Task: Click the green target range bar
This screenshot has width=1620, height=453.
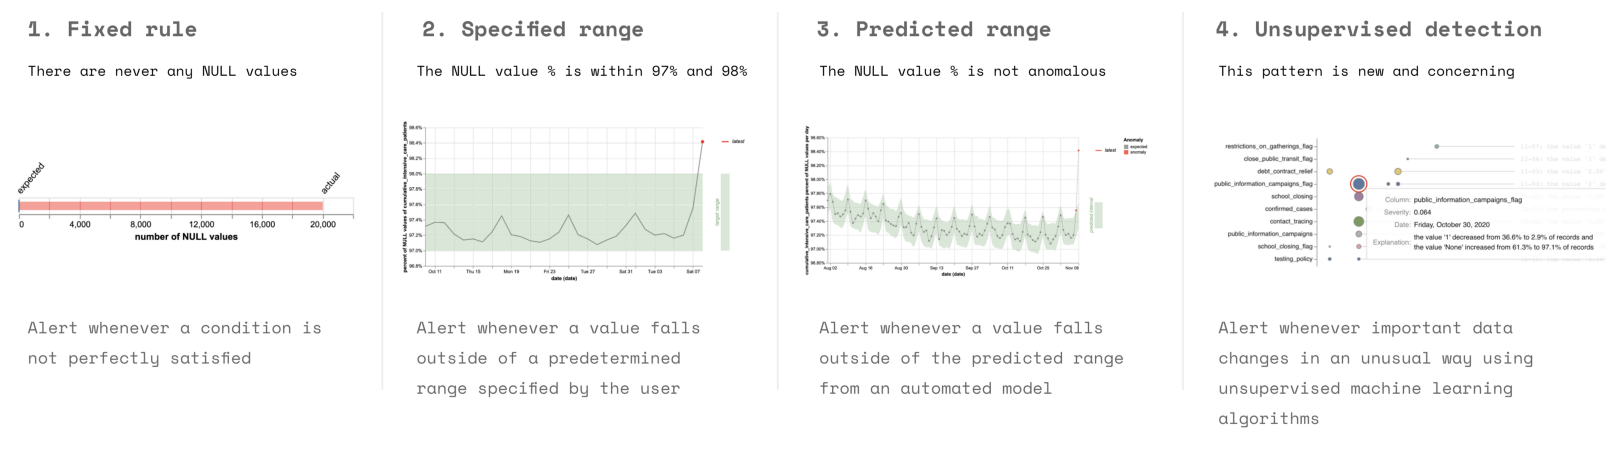Action: 725,212
